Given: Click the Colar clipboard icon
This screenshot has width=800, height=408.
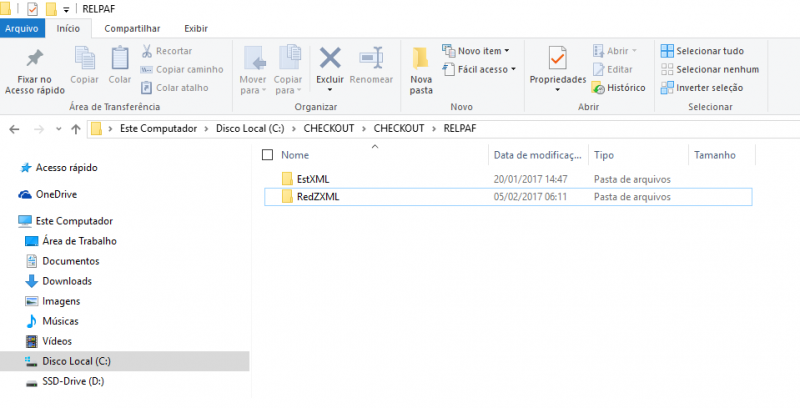Looking at the screenshot, I should pos(120,58).
